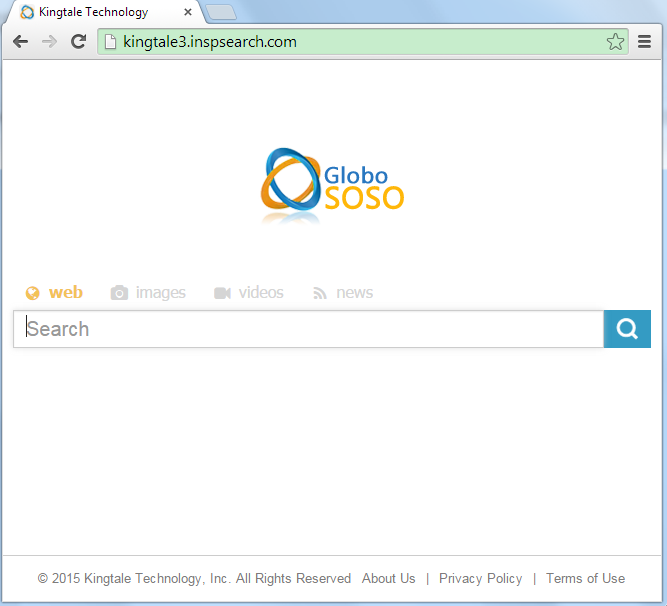
Task: Click the video camera icon beside videos
Action: pyautogui.click(x=222, y=293)
